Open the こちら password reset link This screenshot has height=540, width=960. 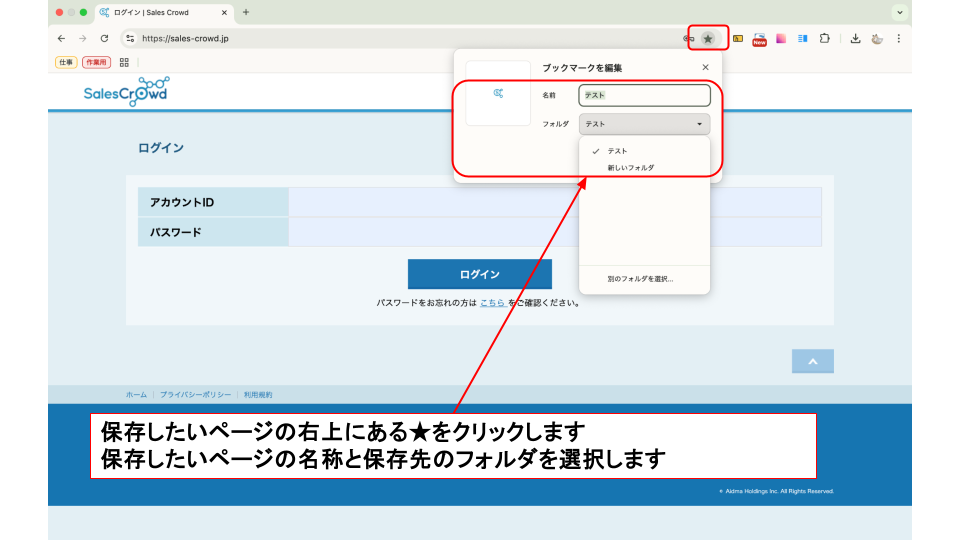[492, 302]
